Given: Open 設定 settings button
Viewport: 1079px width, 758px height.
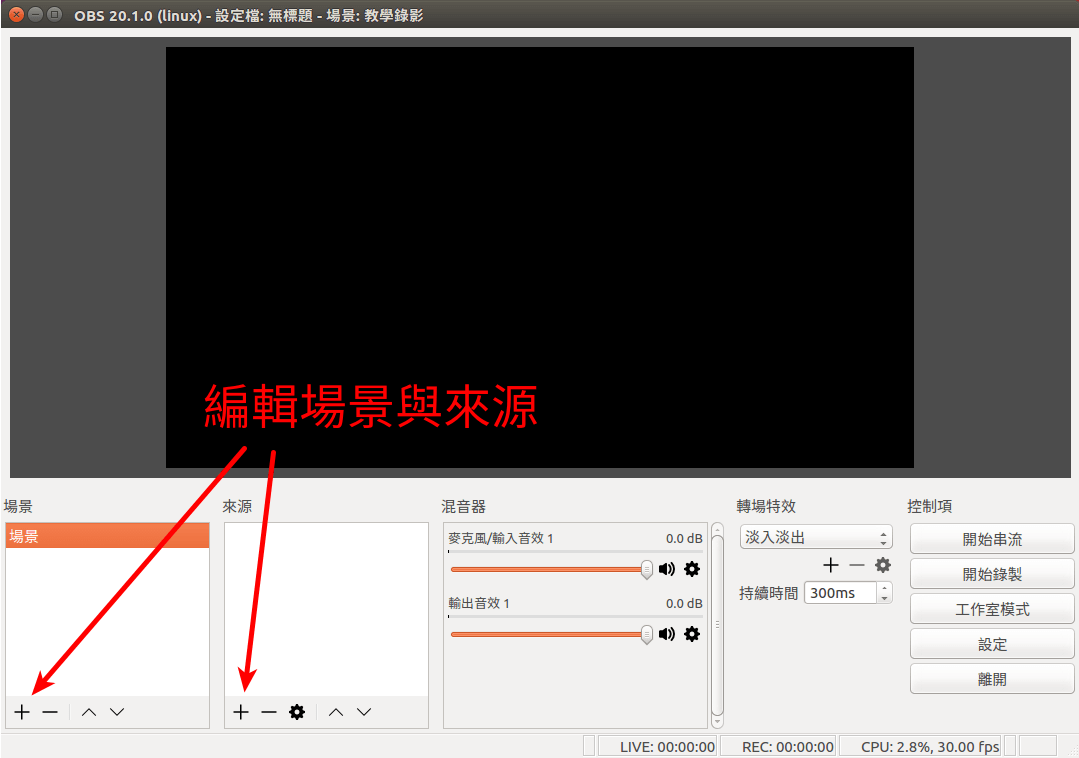Looking at the screenshot, I should (x=992, y=645).
